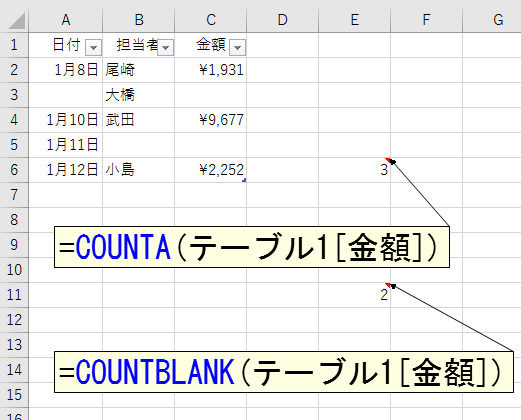Open the 担当者 column filter dropdown
521x420 pixels.
click(x=165, y=47)
